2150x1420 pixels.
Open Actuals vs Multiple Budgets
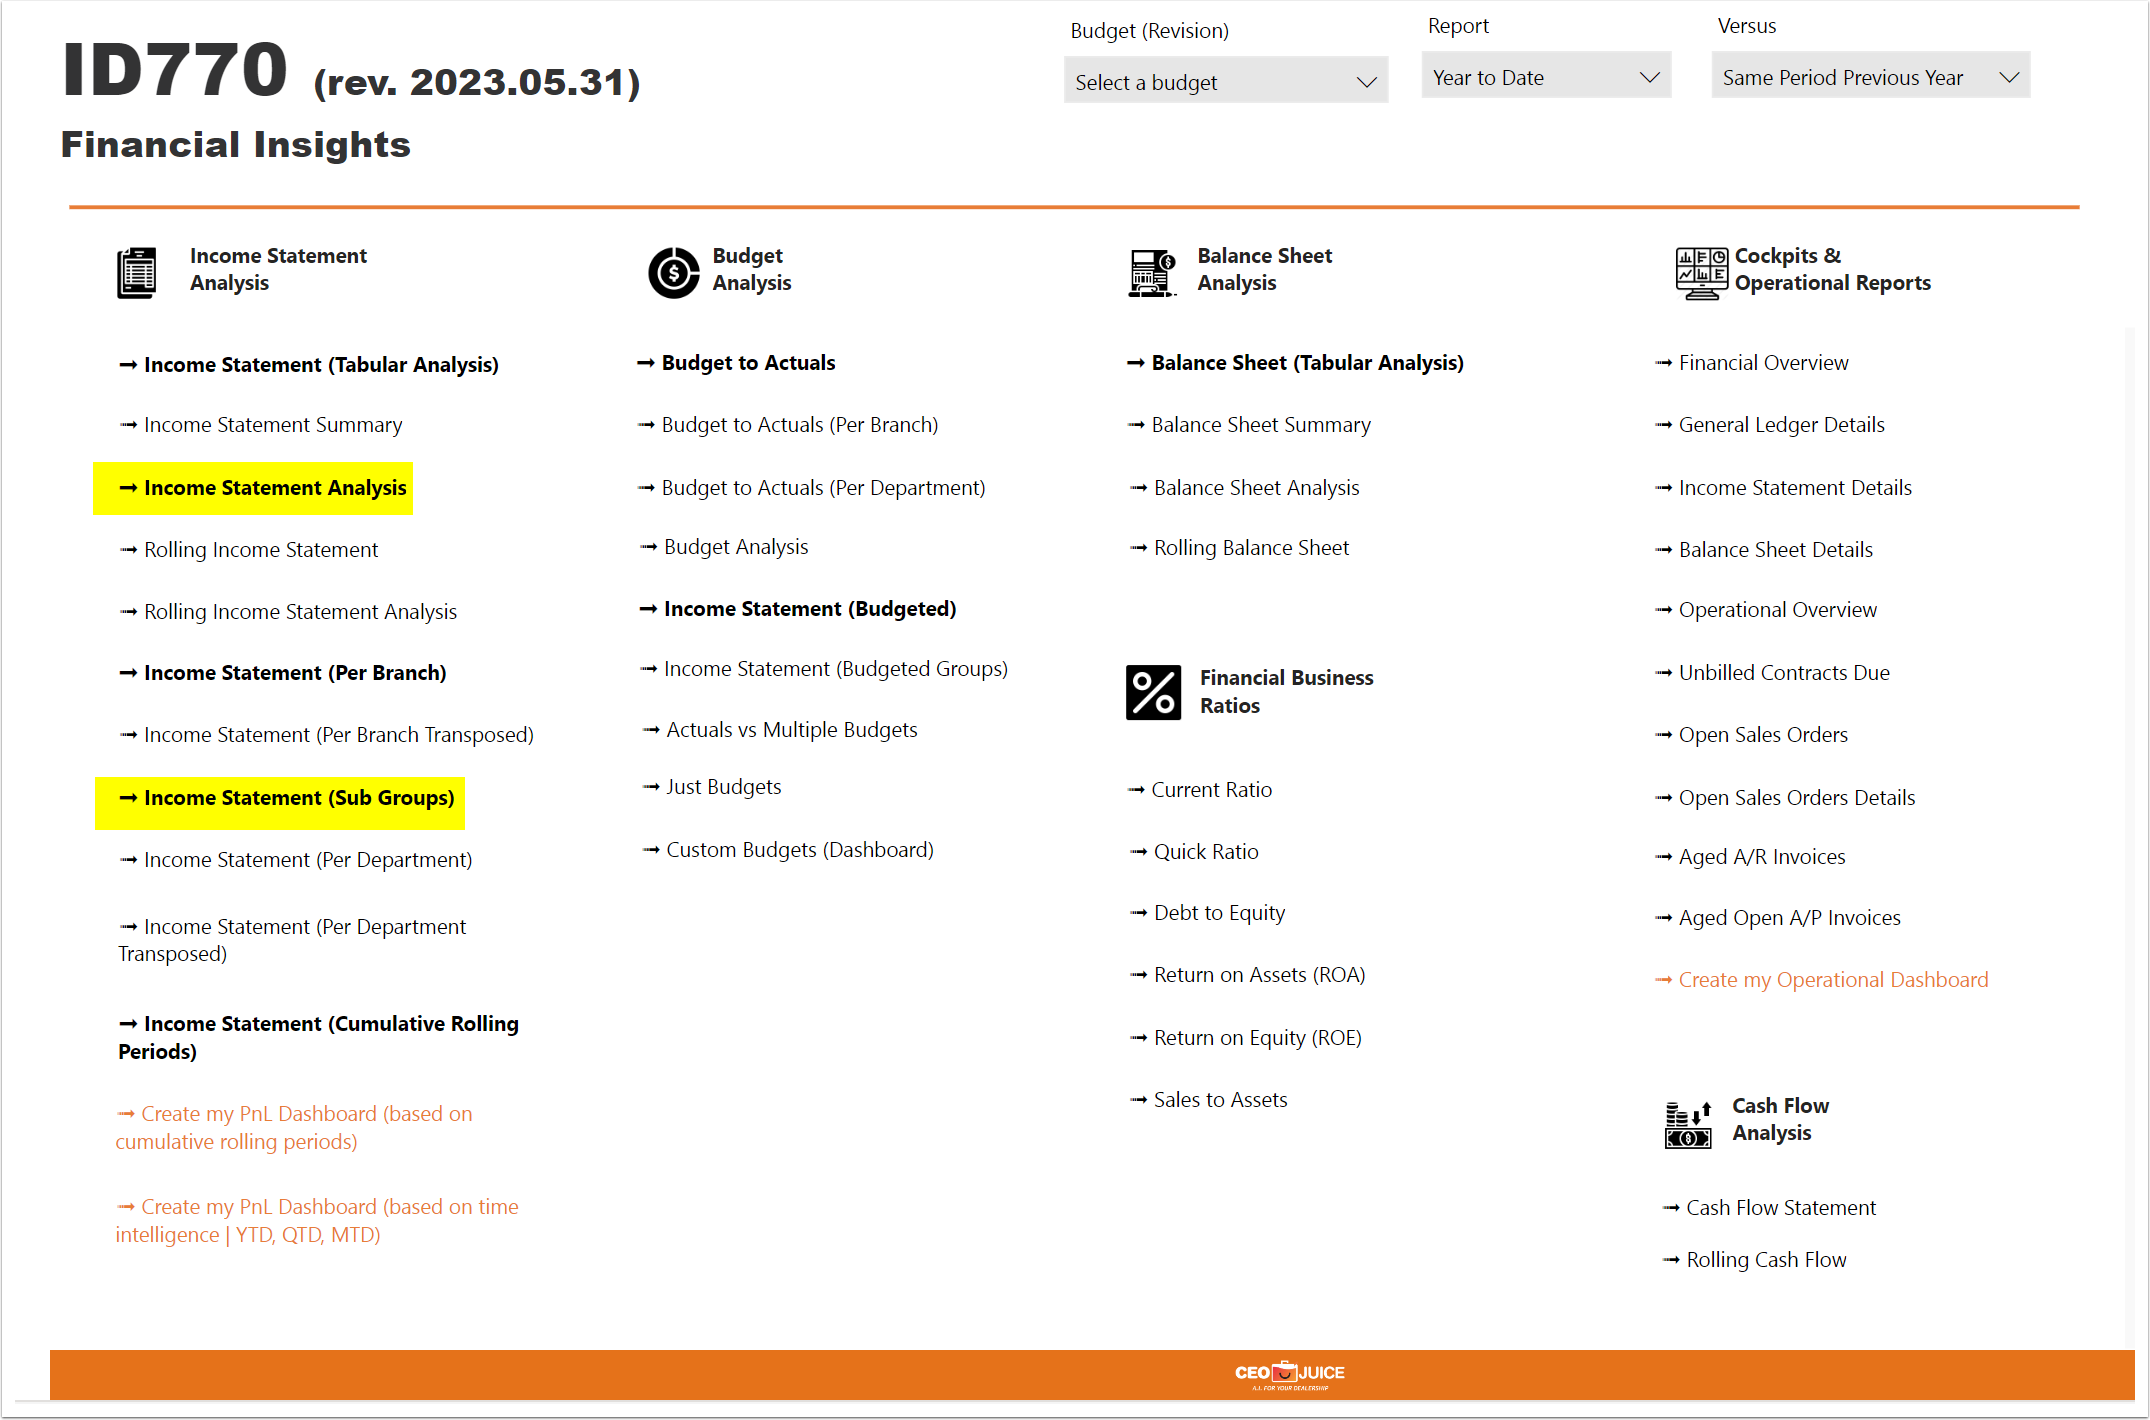pyautogui.click(x=780, y=730)
